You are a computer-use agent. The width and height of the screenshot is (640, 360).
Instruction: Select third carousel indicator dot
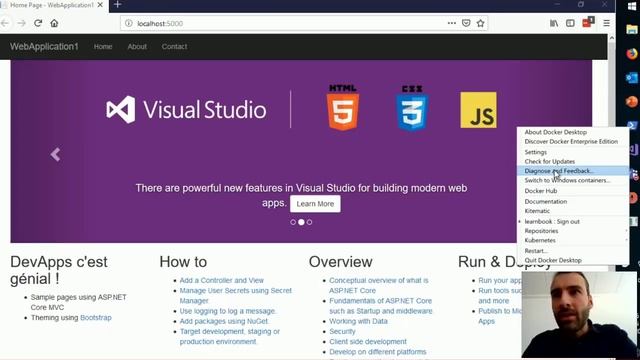coord(309,222)
